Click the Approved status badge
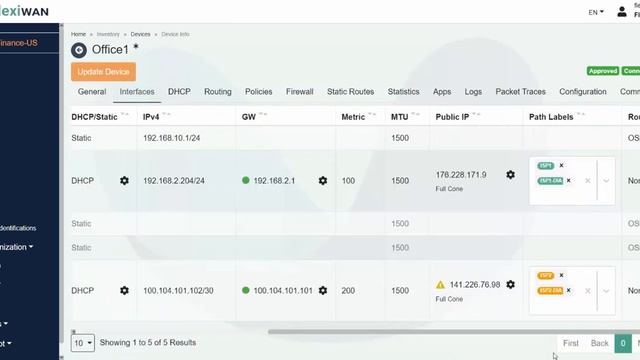Image resolution: width=640 pixels, height=360 pixels. [x=603, y=71]
